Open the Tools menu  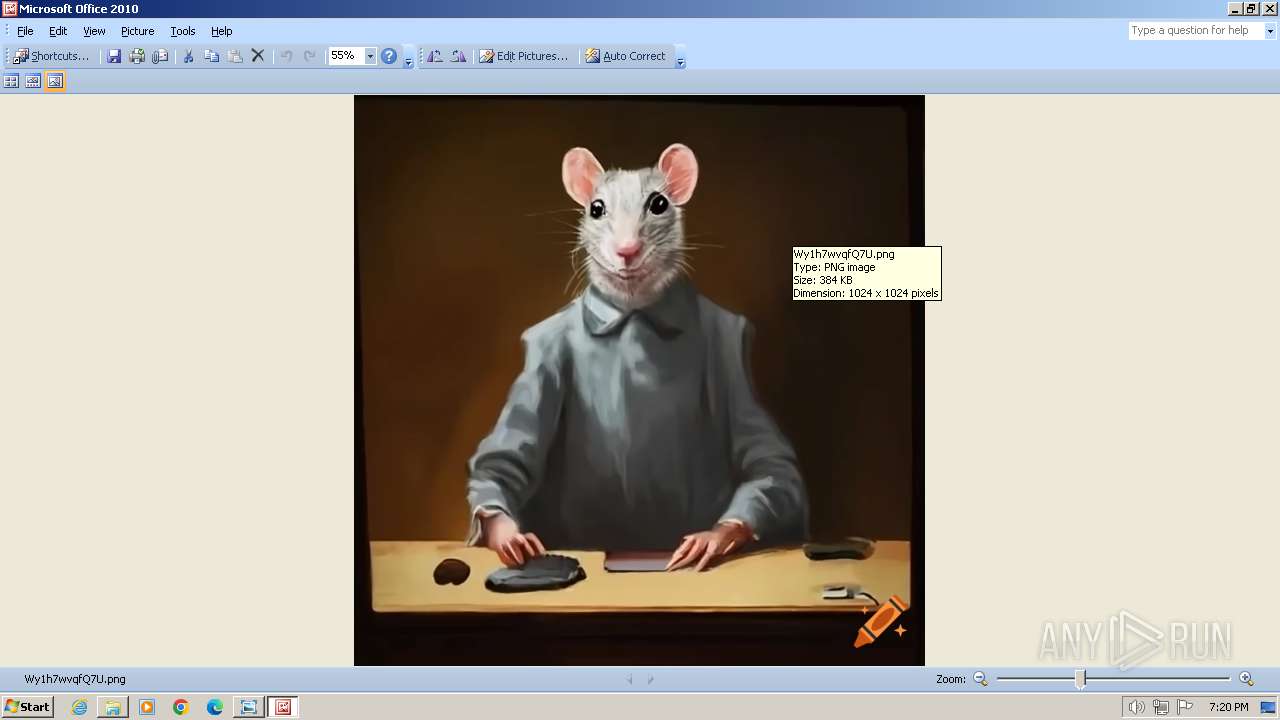[x=182, y=31]
